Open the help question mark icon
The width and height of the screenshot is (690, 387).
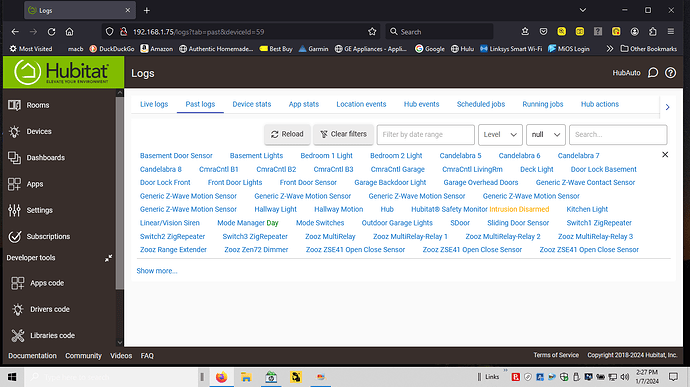point(670,73)
